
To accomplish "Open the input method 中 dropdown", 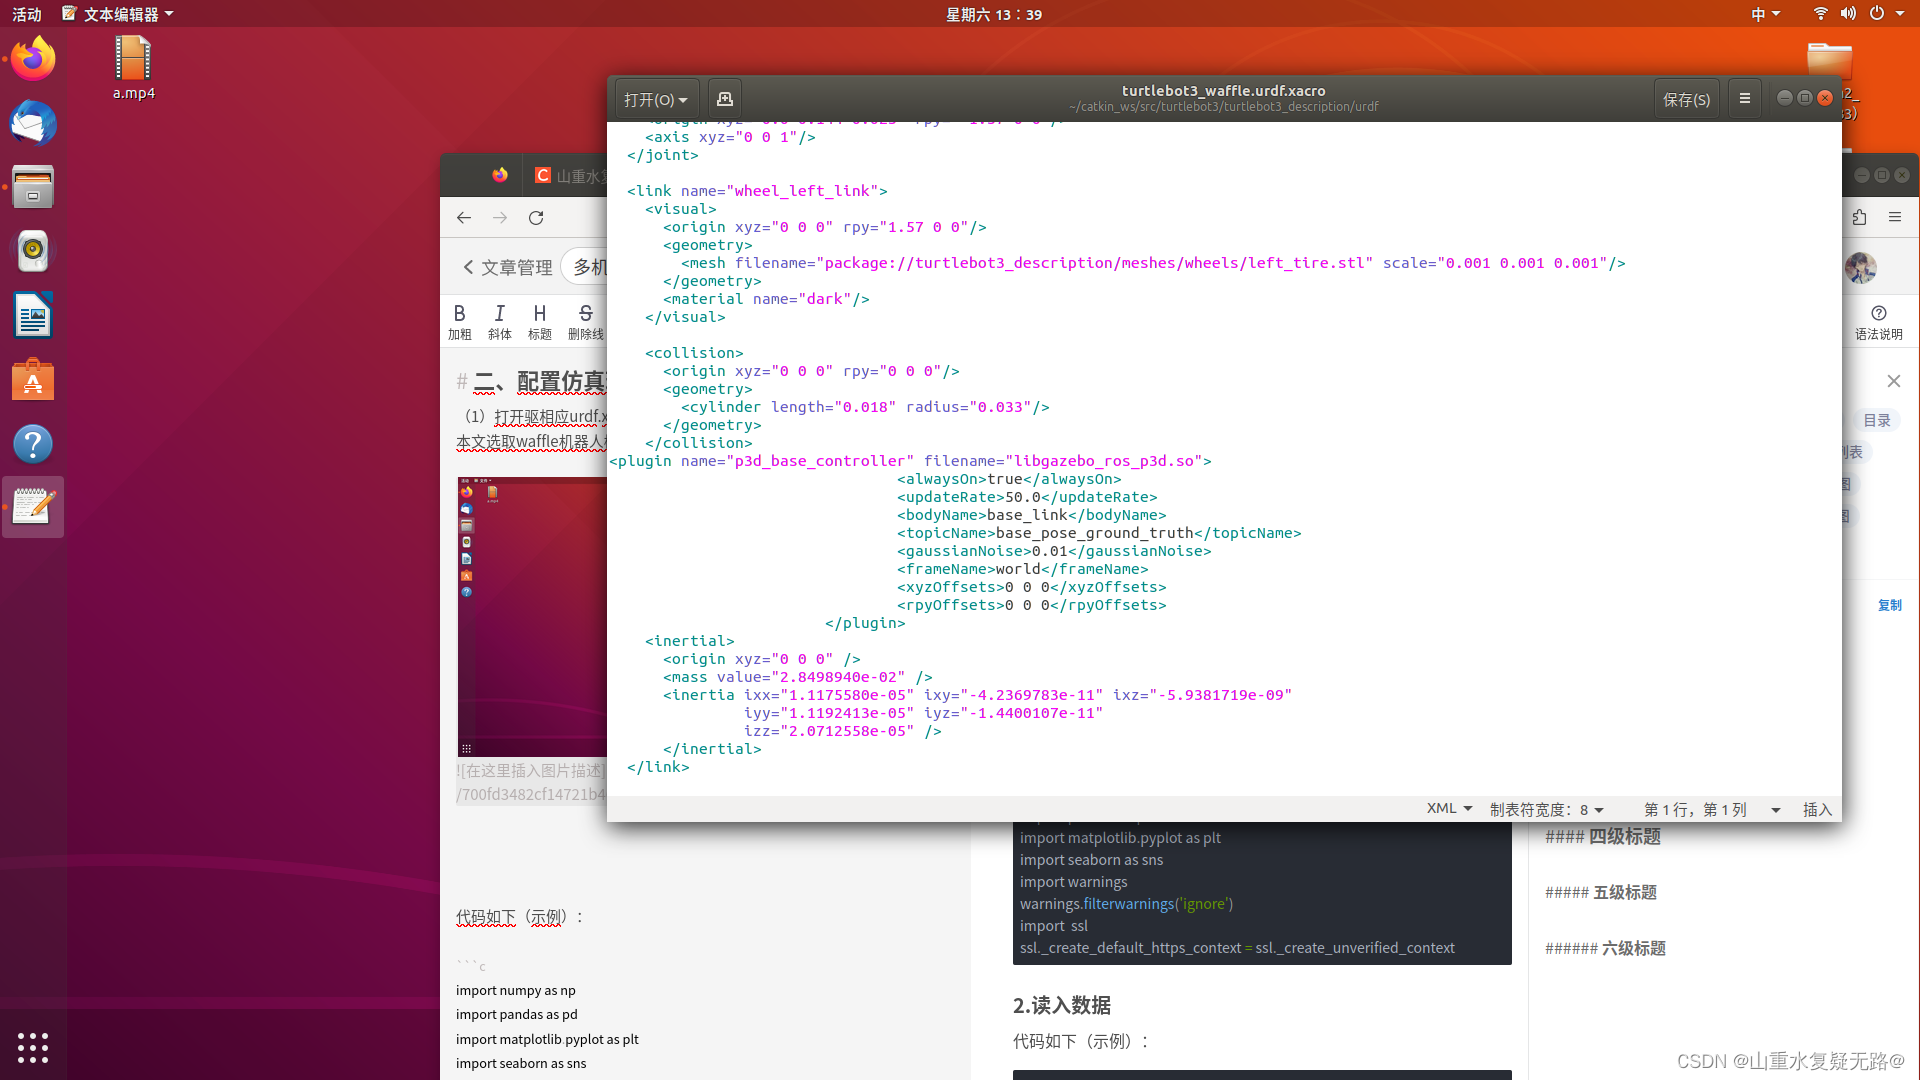I will pos(1765,14).
